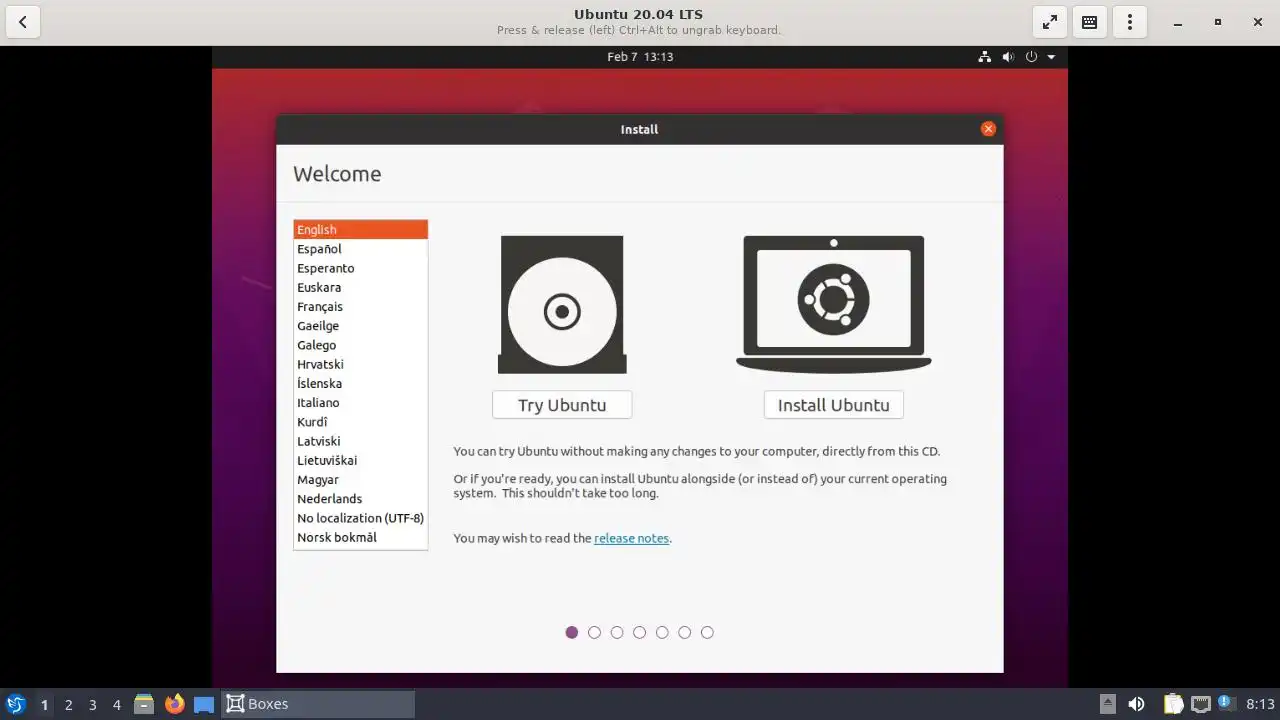This screenshot has width=1280, height=720.
Task: Click the host panel clock 8:13
Action: (1260, 704)
